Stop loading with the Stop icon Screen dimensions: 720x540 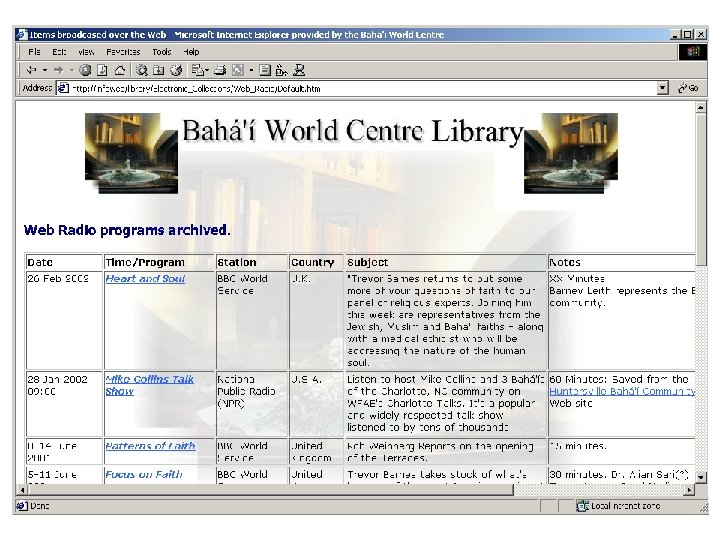click(85, 70)
